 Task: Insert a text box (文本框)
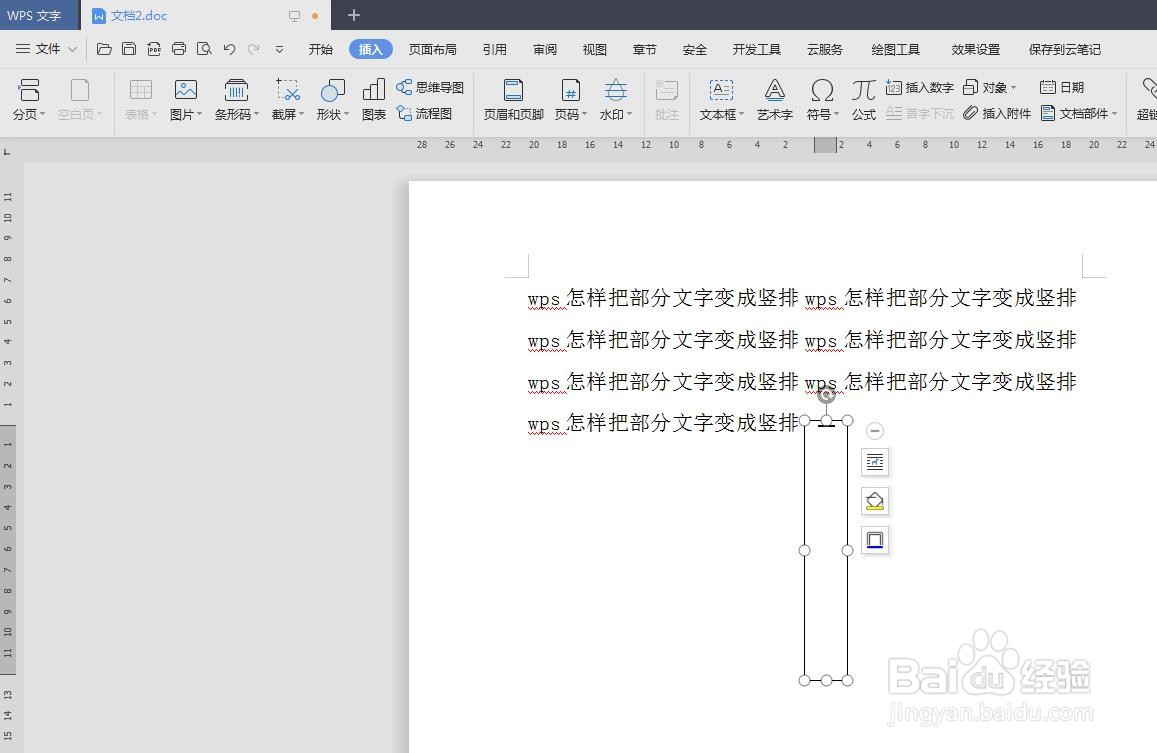pyautogui.click(x=722, y=100)
